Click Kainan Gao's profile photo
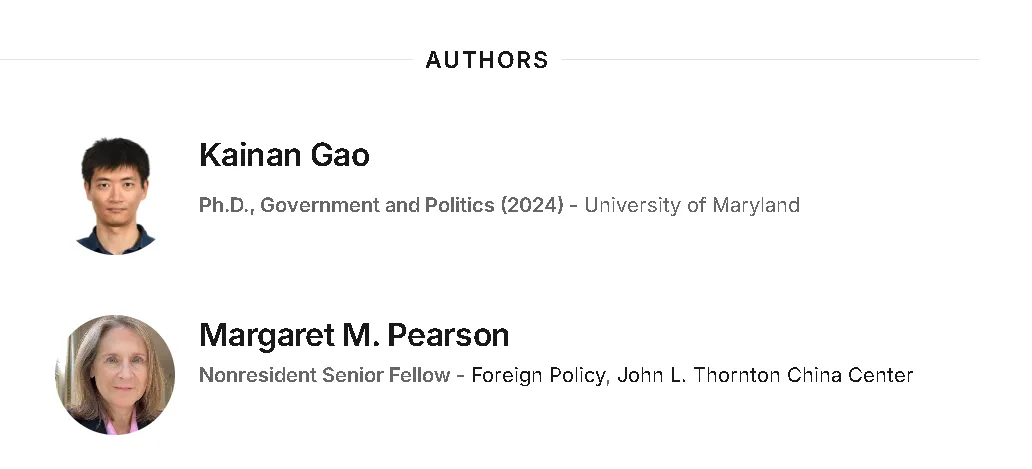The width and height of the screenshot is (1032, 469). click(115, 196)
